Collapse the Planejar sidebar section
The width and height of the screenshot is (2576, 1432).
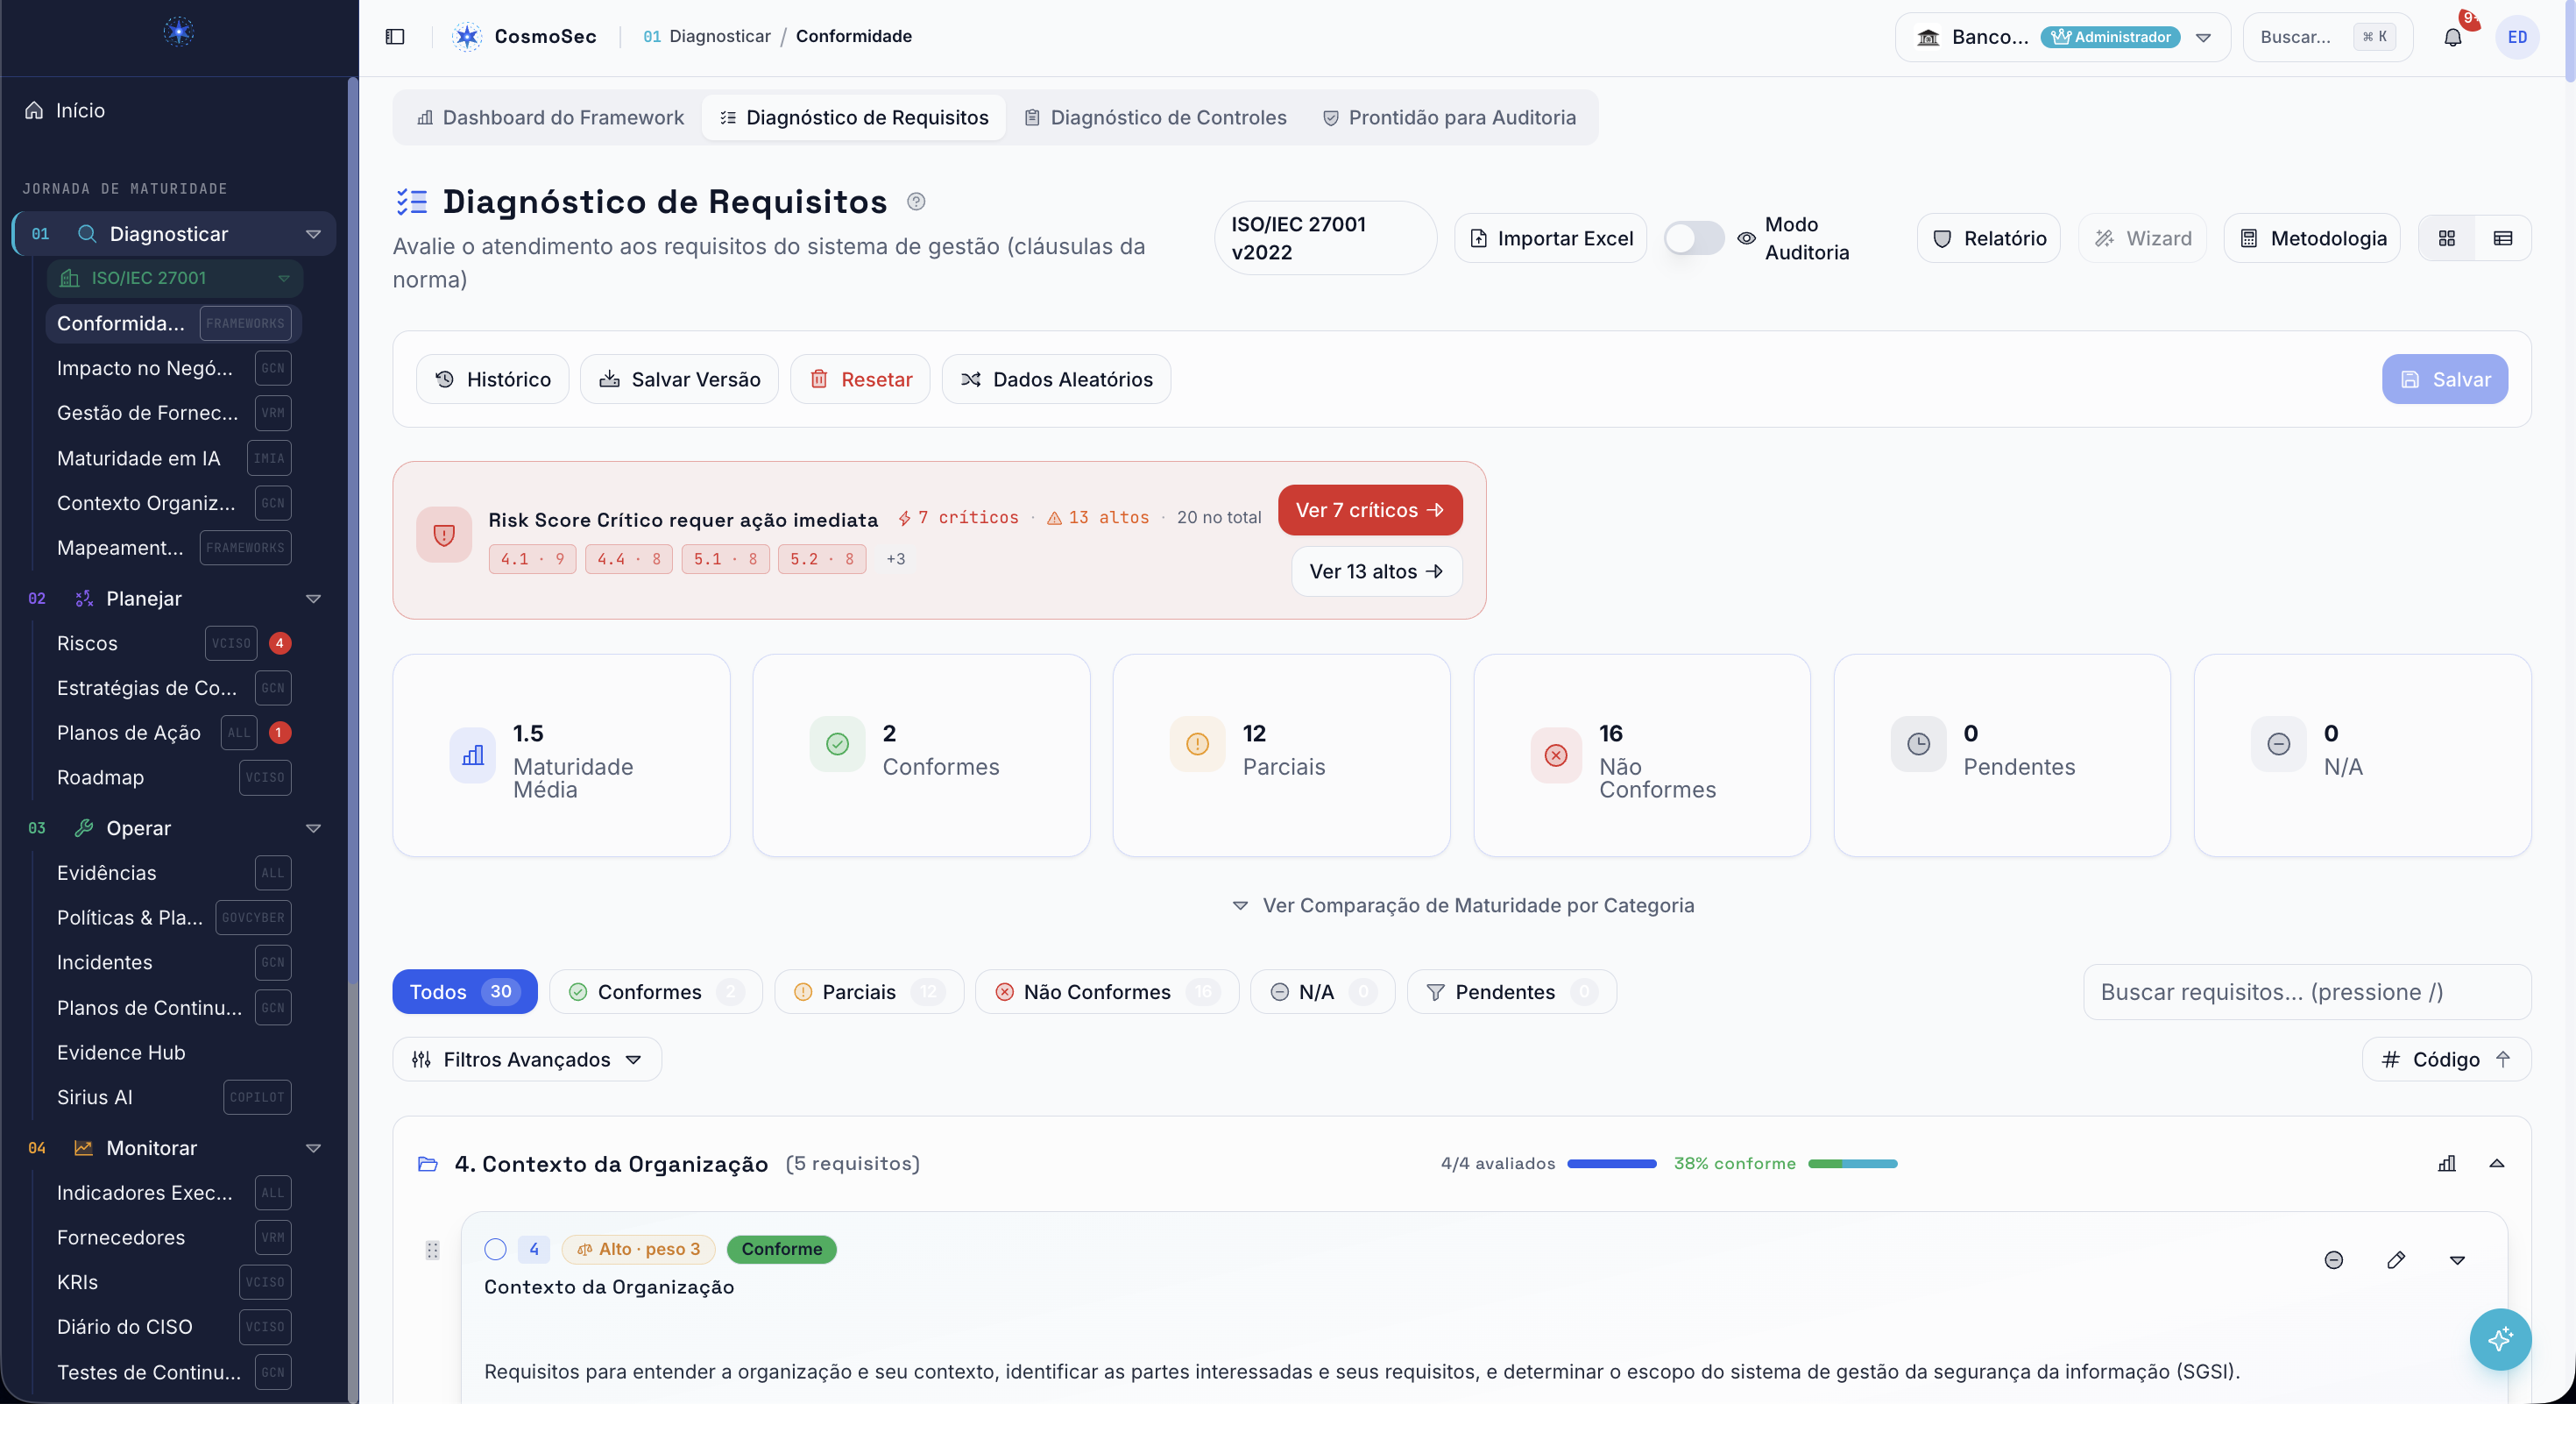pos(313,599)
